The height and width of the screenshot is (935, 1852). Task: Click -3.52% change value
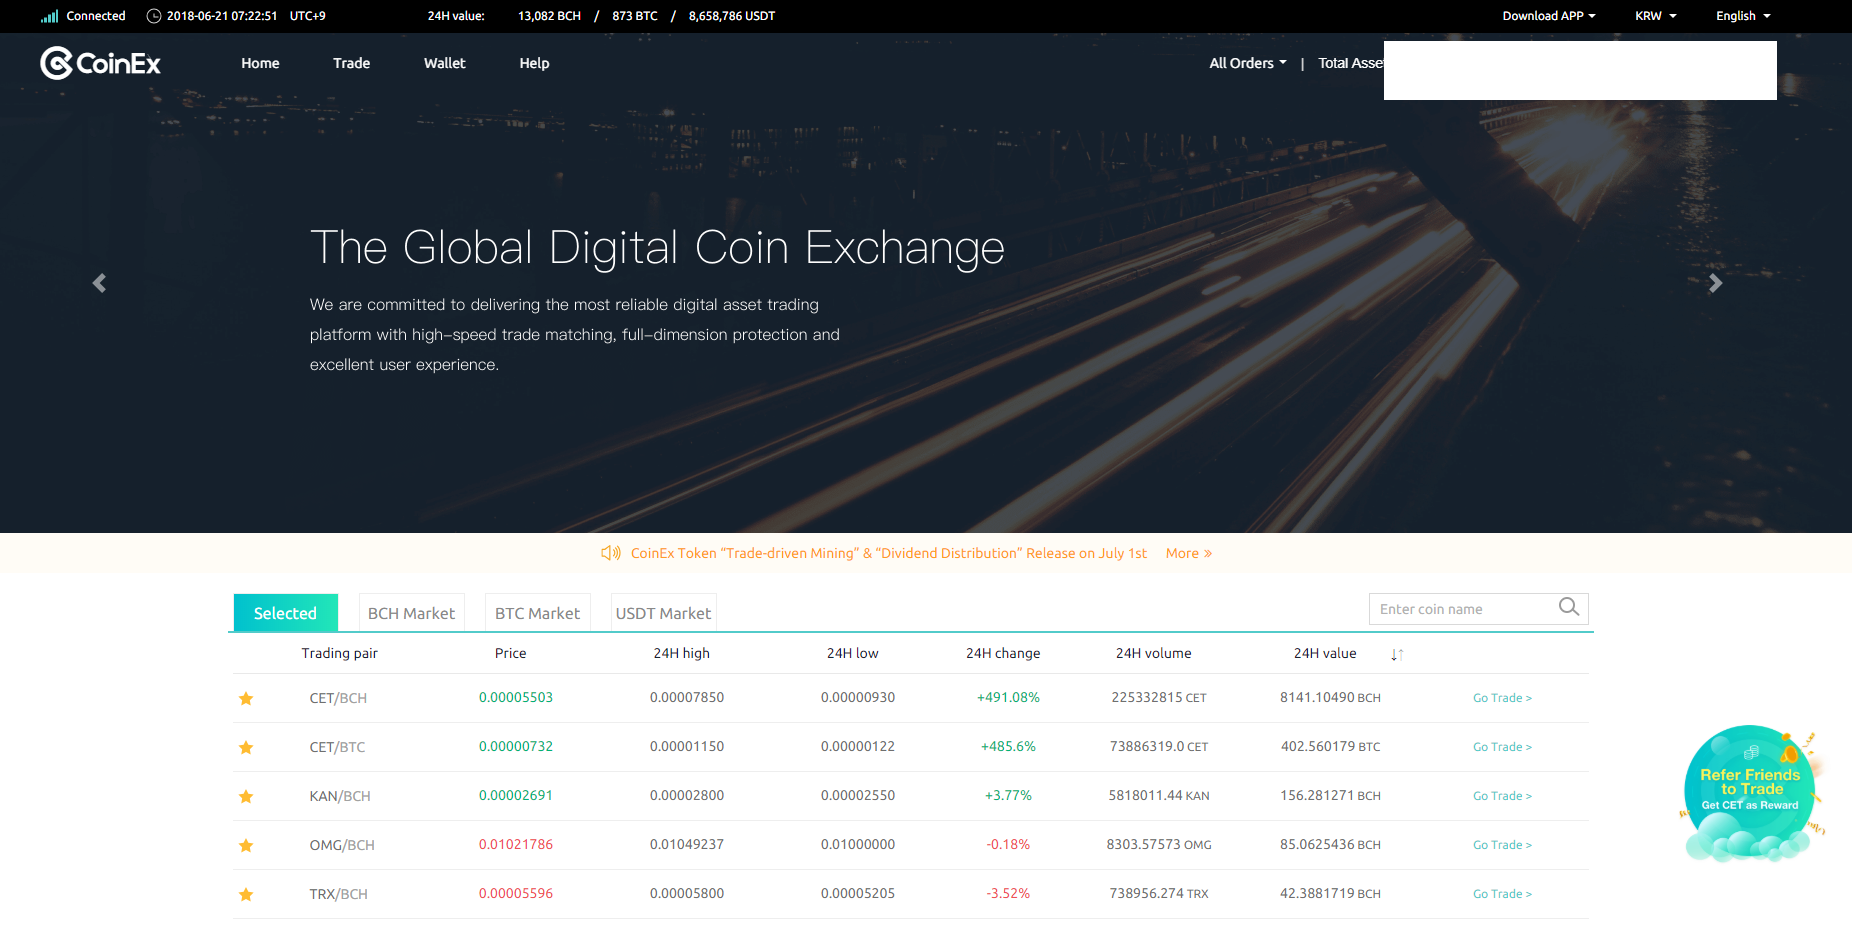point(1008,893)
